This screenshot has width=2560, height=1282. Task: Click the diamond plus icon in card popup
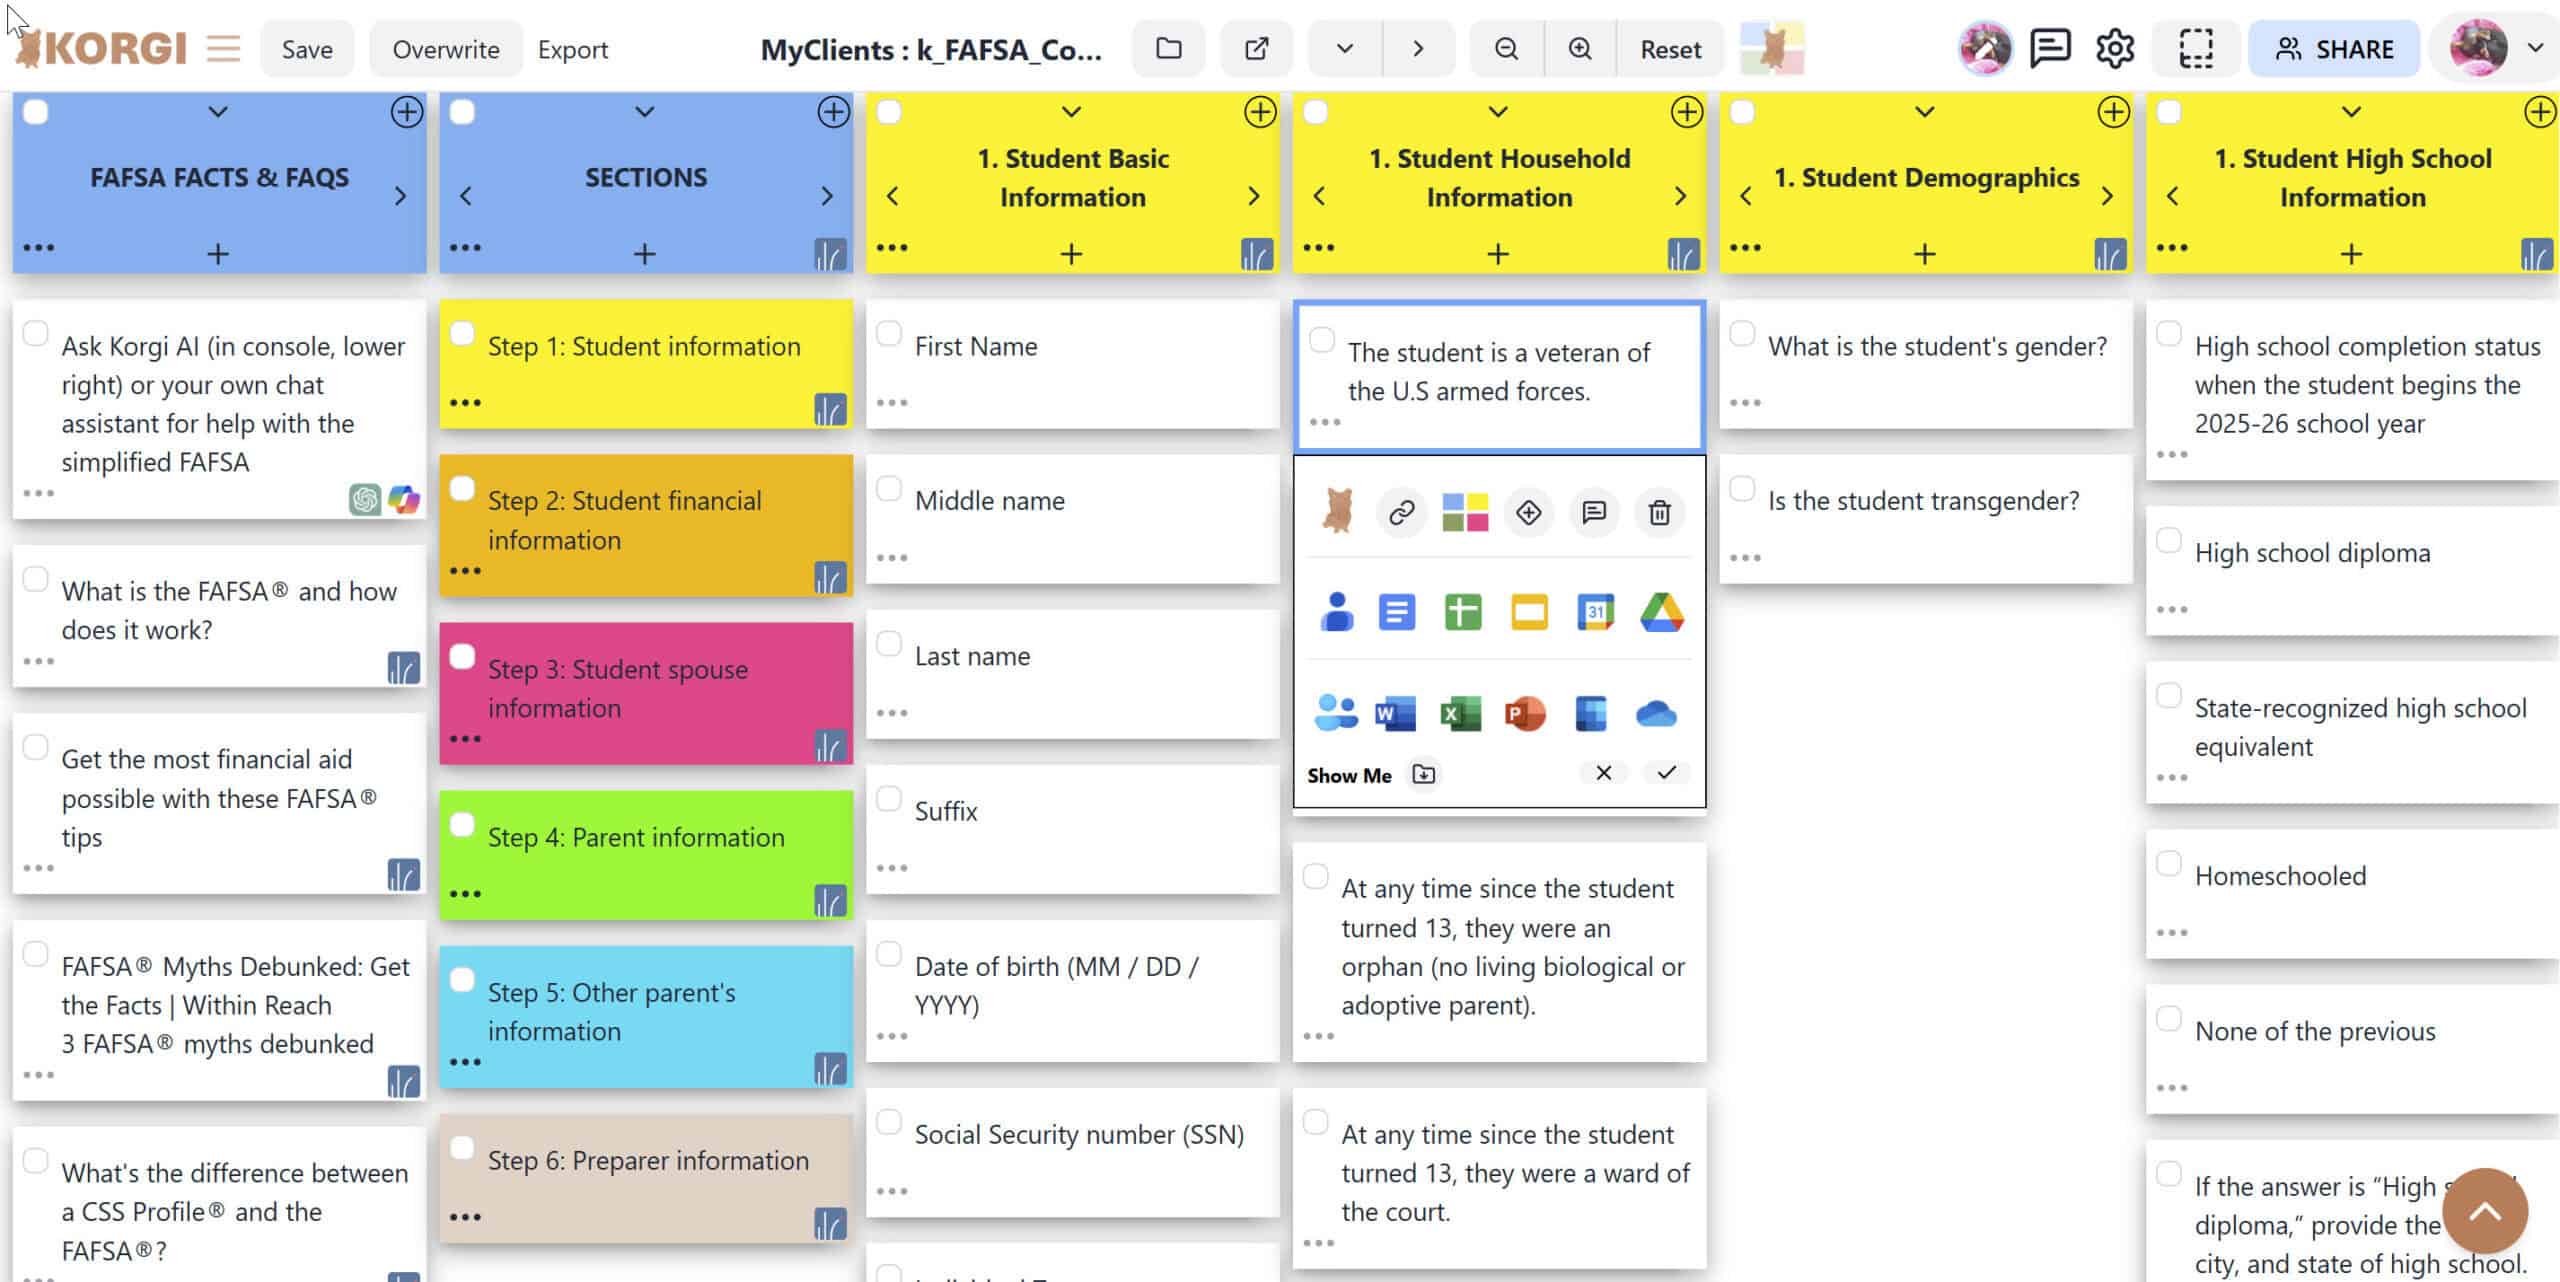pos(1528,513)
